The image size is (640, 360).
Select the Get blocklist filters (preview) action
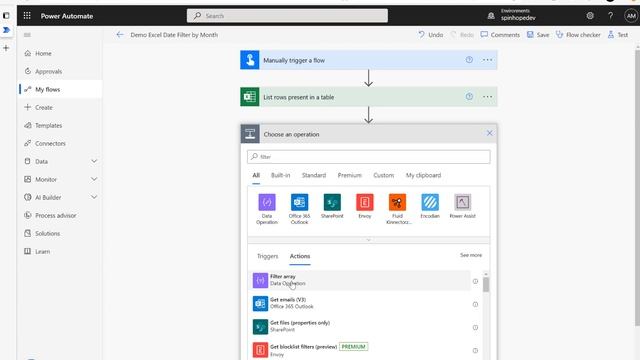coord(361,350)
